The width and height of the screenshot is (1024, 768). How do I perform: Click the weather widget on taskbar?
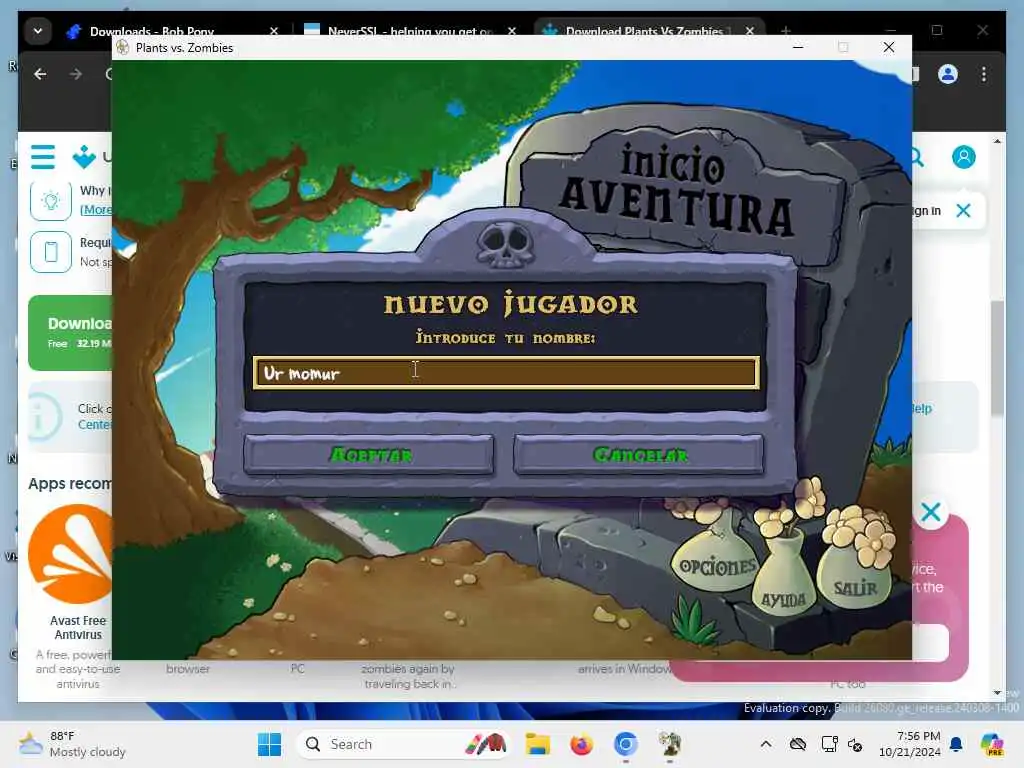click(73, 744)
